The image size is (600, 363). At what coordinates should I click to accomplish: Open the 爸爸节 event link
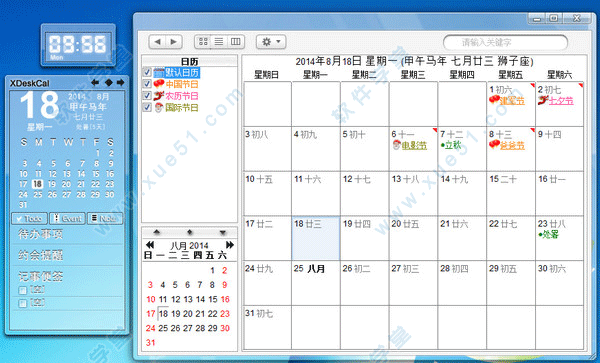tap(513, 146)
